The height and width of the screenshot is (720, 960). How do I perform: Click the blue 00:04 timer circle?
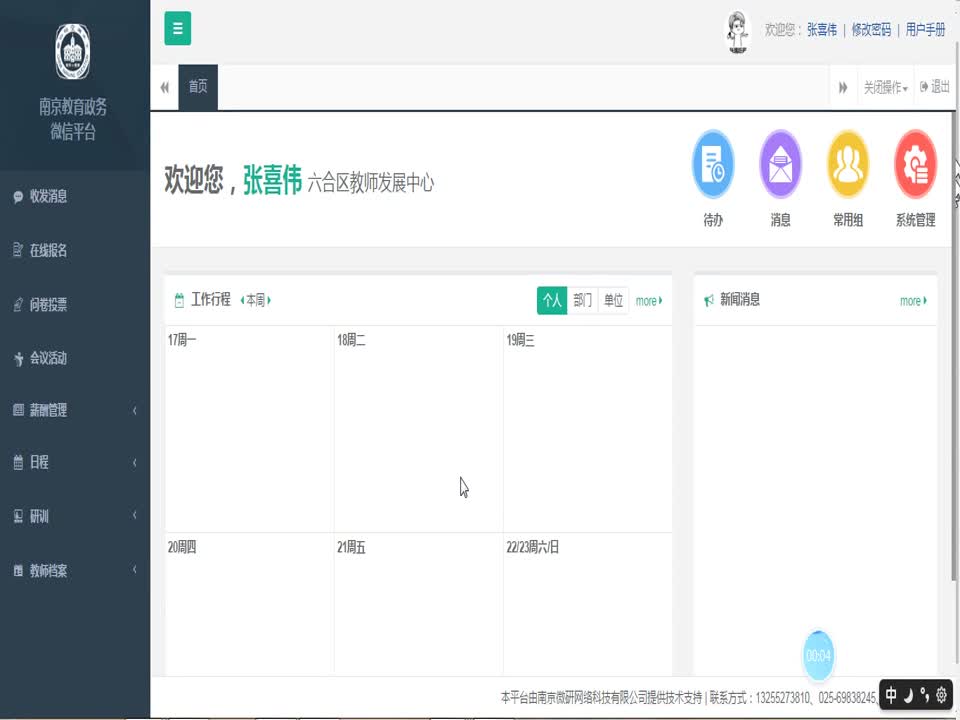(818, 656)
